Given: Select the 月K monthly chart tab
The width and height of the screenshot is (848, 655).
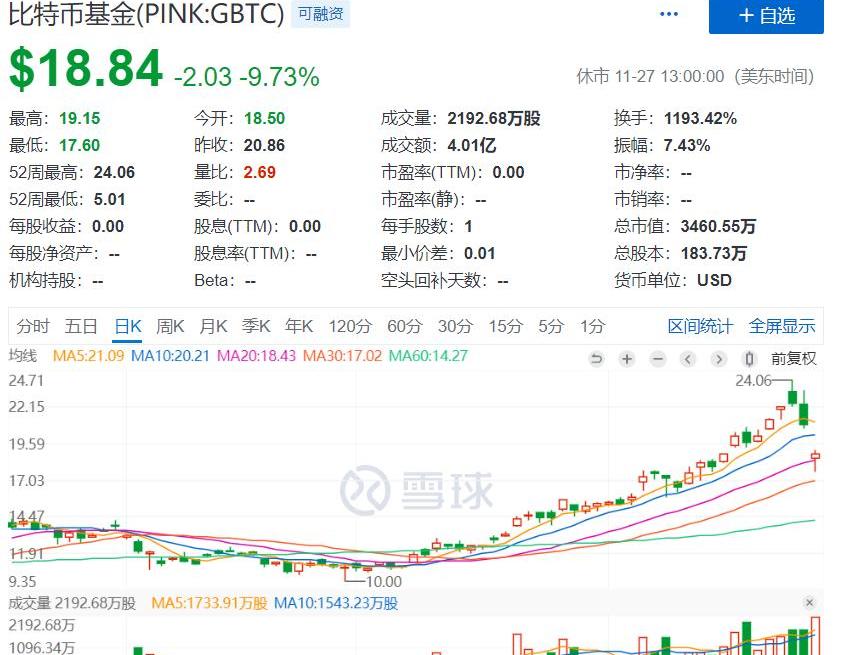Looking at the screenshot, I should point(213,326).
